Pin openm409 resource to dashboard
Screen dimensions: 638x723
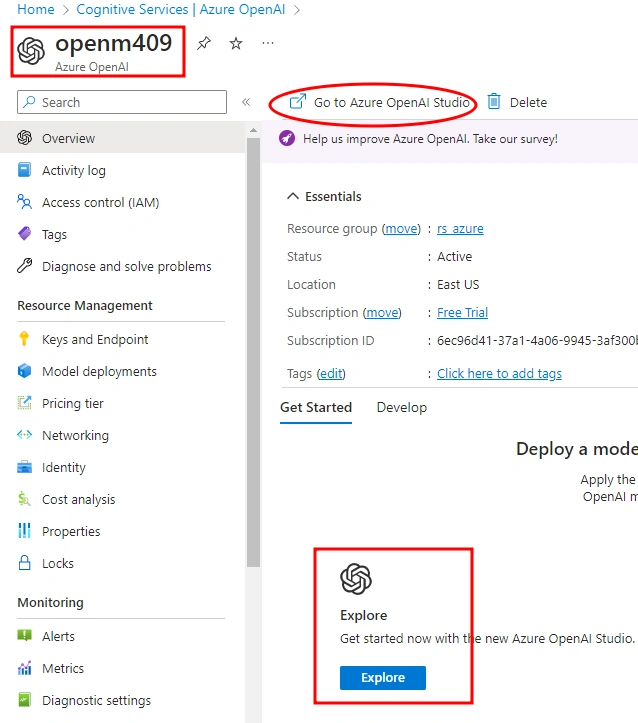204,43
